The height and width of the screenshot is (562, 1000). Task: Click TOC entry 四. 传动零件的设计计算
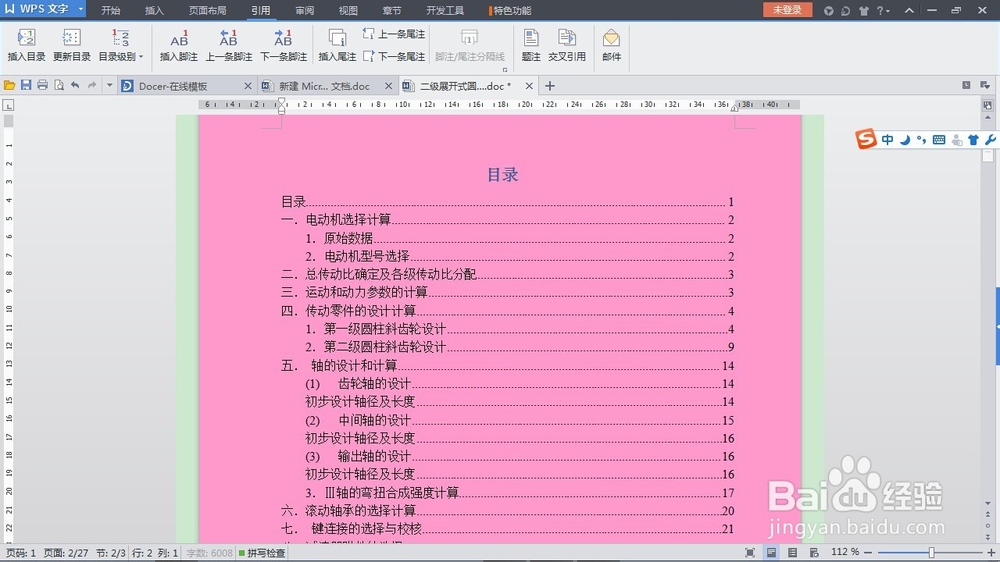click(508, 311)
